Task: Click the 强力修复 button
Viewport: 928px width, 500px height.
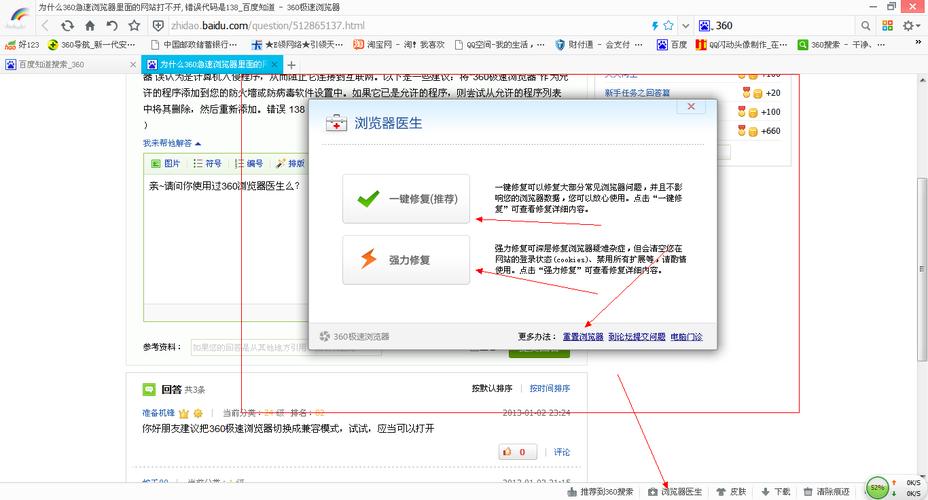Action: pos(406,260)
